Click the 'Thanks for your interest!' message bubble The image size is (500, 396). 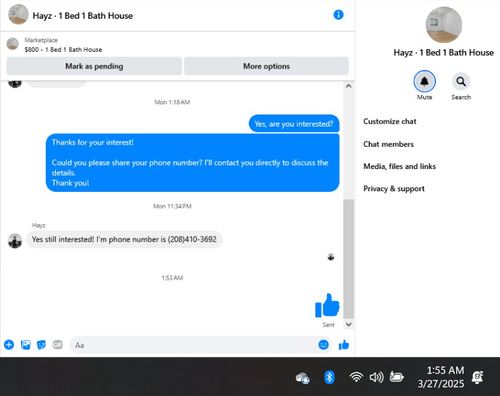[x=193, y=163]
